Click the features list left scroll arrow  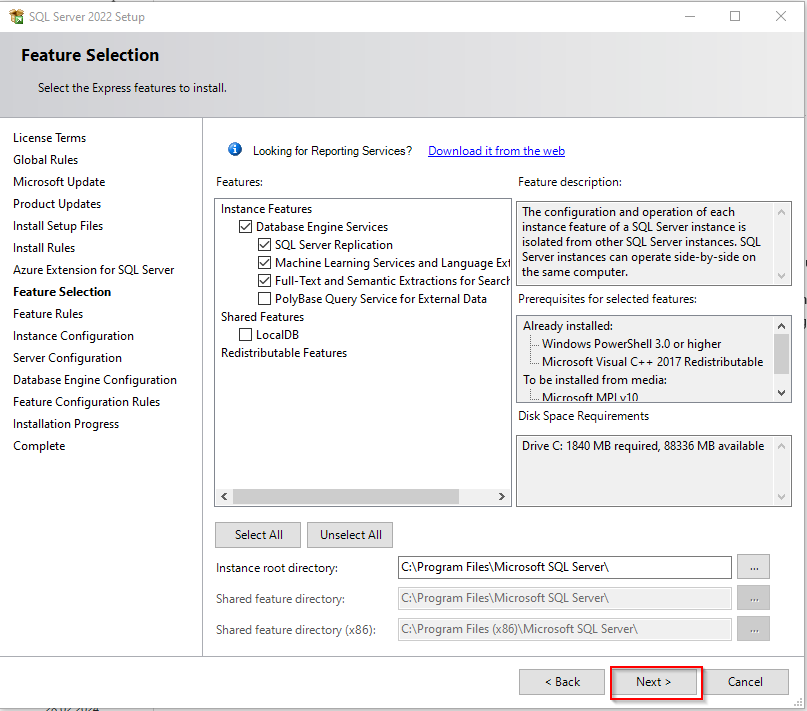tap(224, 496)
